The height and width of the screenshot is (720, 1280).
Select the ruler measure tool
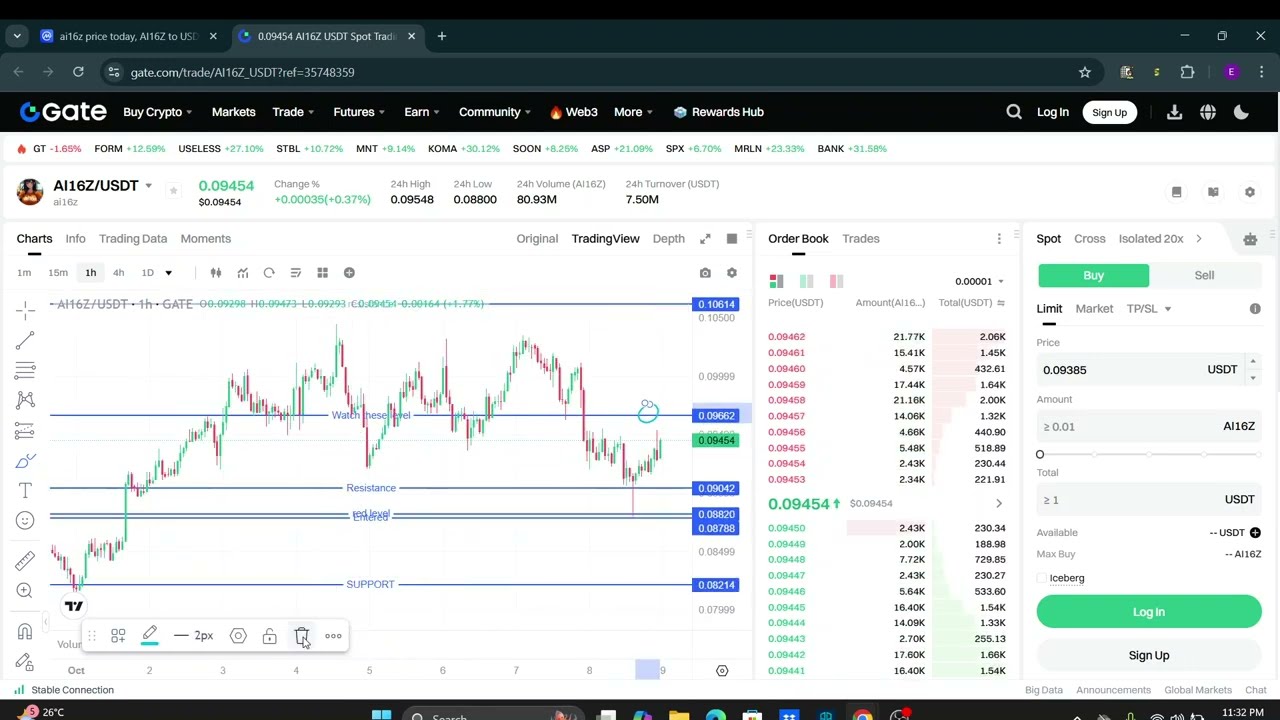(25, 560)
